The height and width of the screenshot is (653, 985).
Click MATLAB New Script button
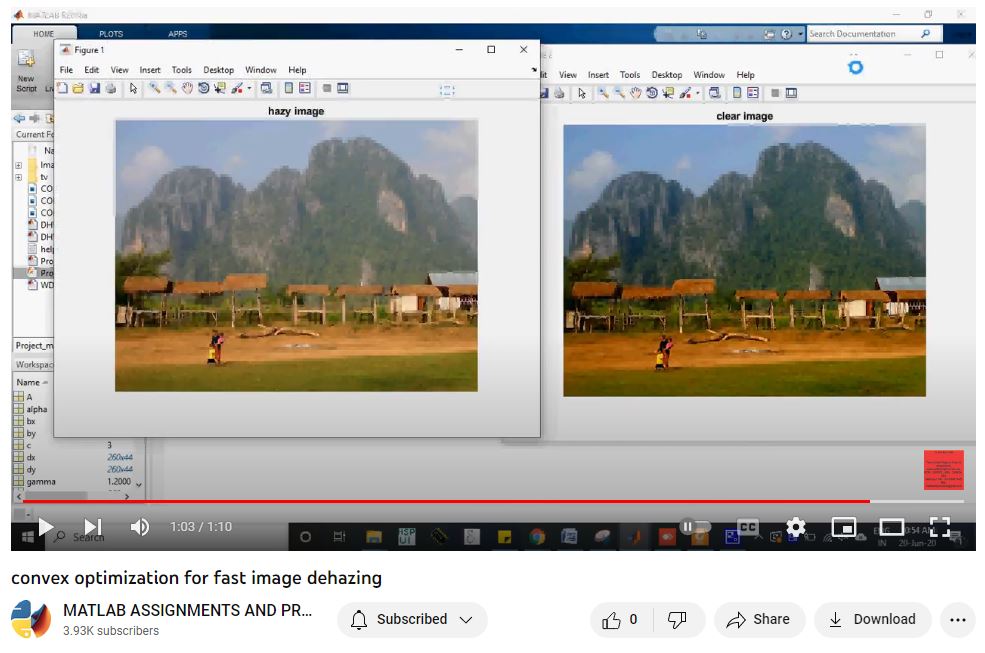point(26,70)
